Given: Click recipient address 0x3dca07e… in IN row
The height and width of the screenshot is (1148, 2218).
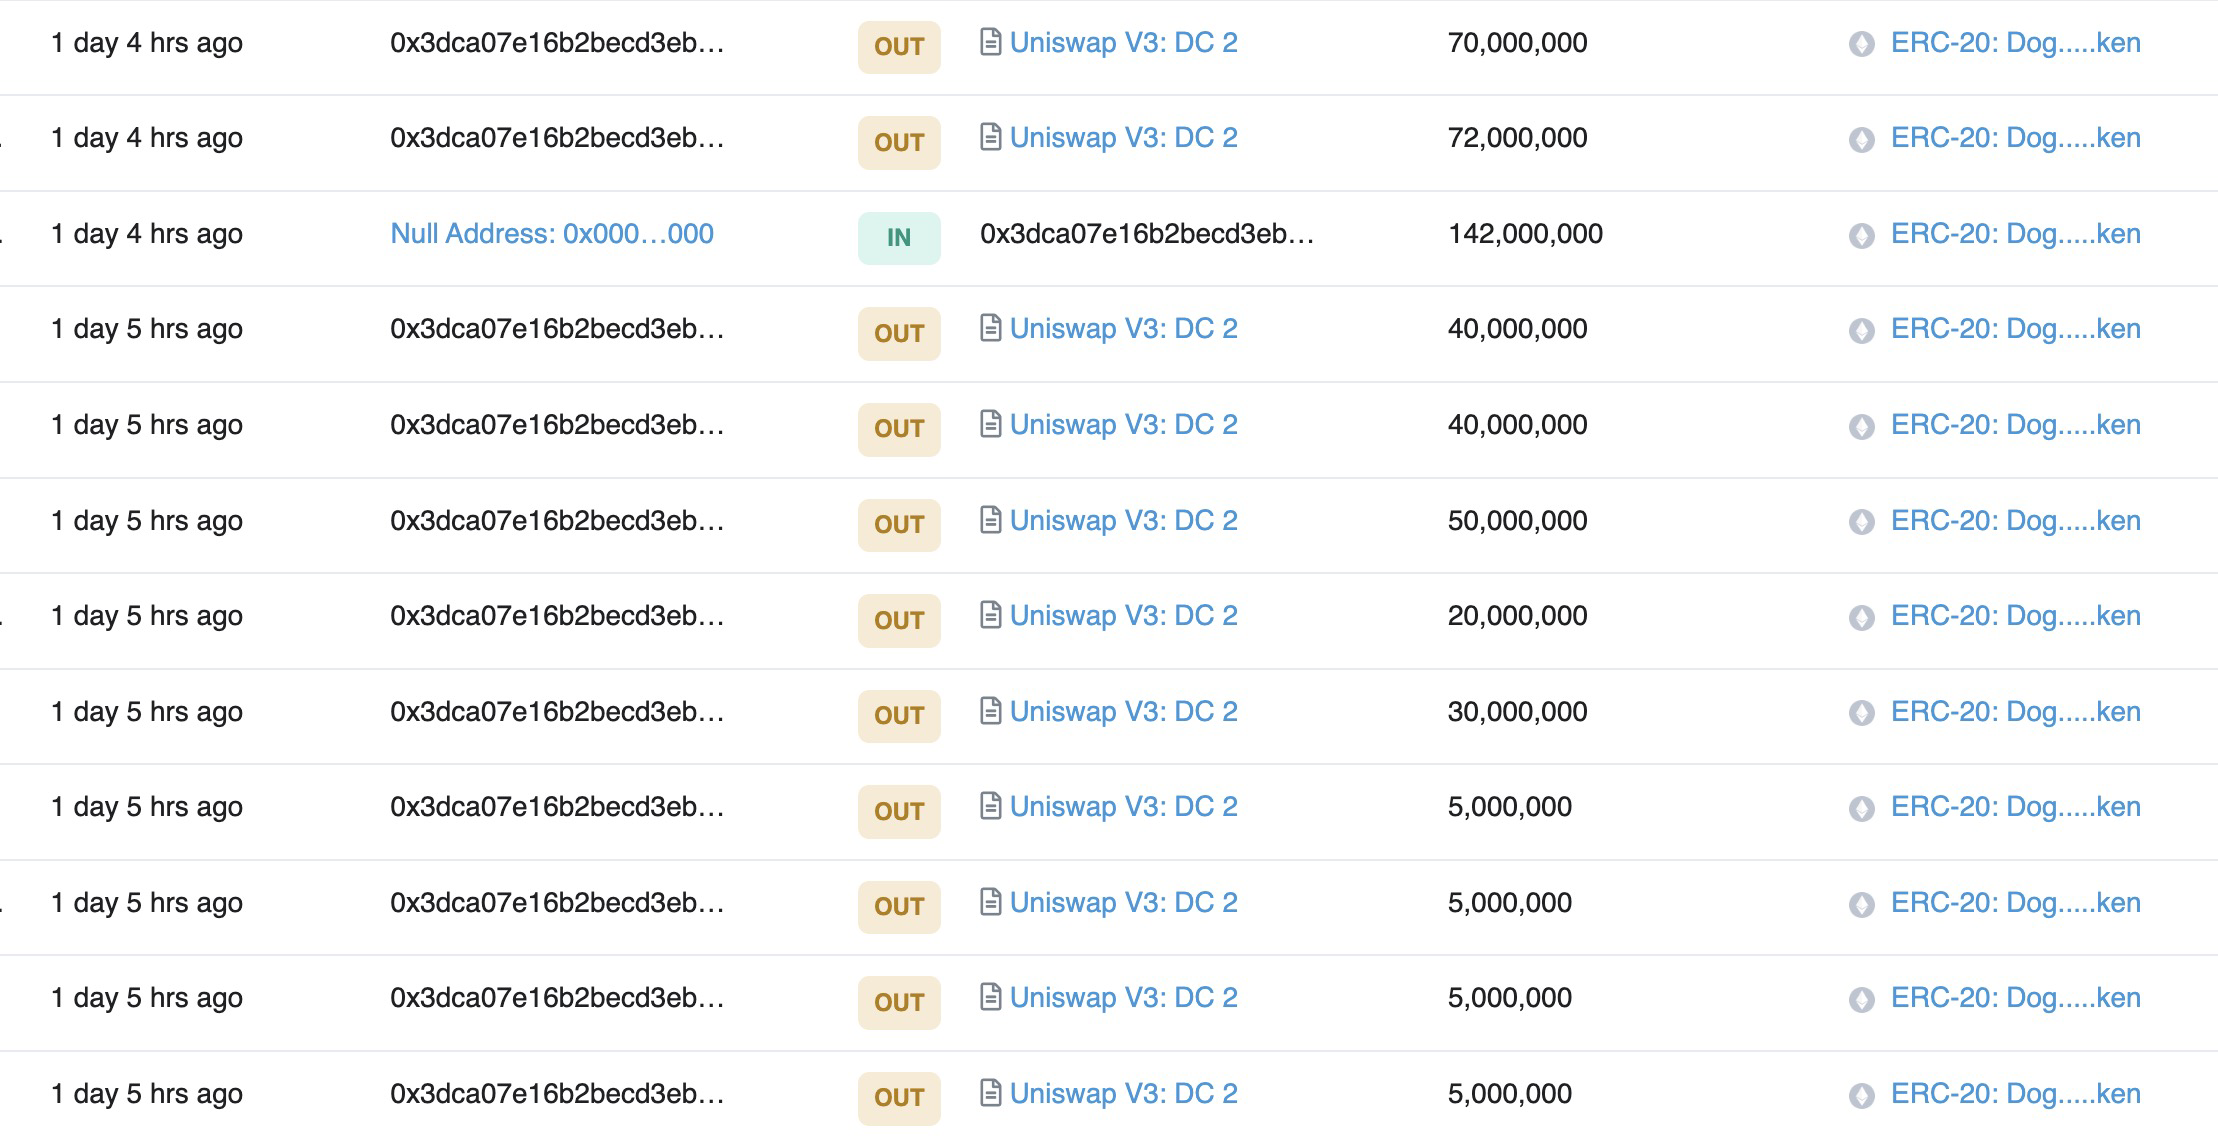Looking at the screenshot, I should coord(1147,234).
